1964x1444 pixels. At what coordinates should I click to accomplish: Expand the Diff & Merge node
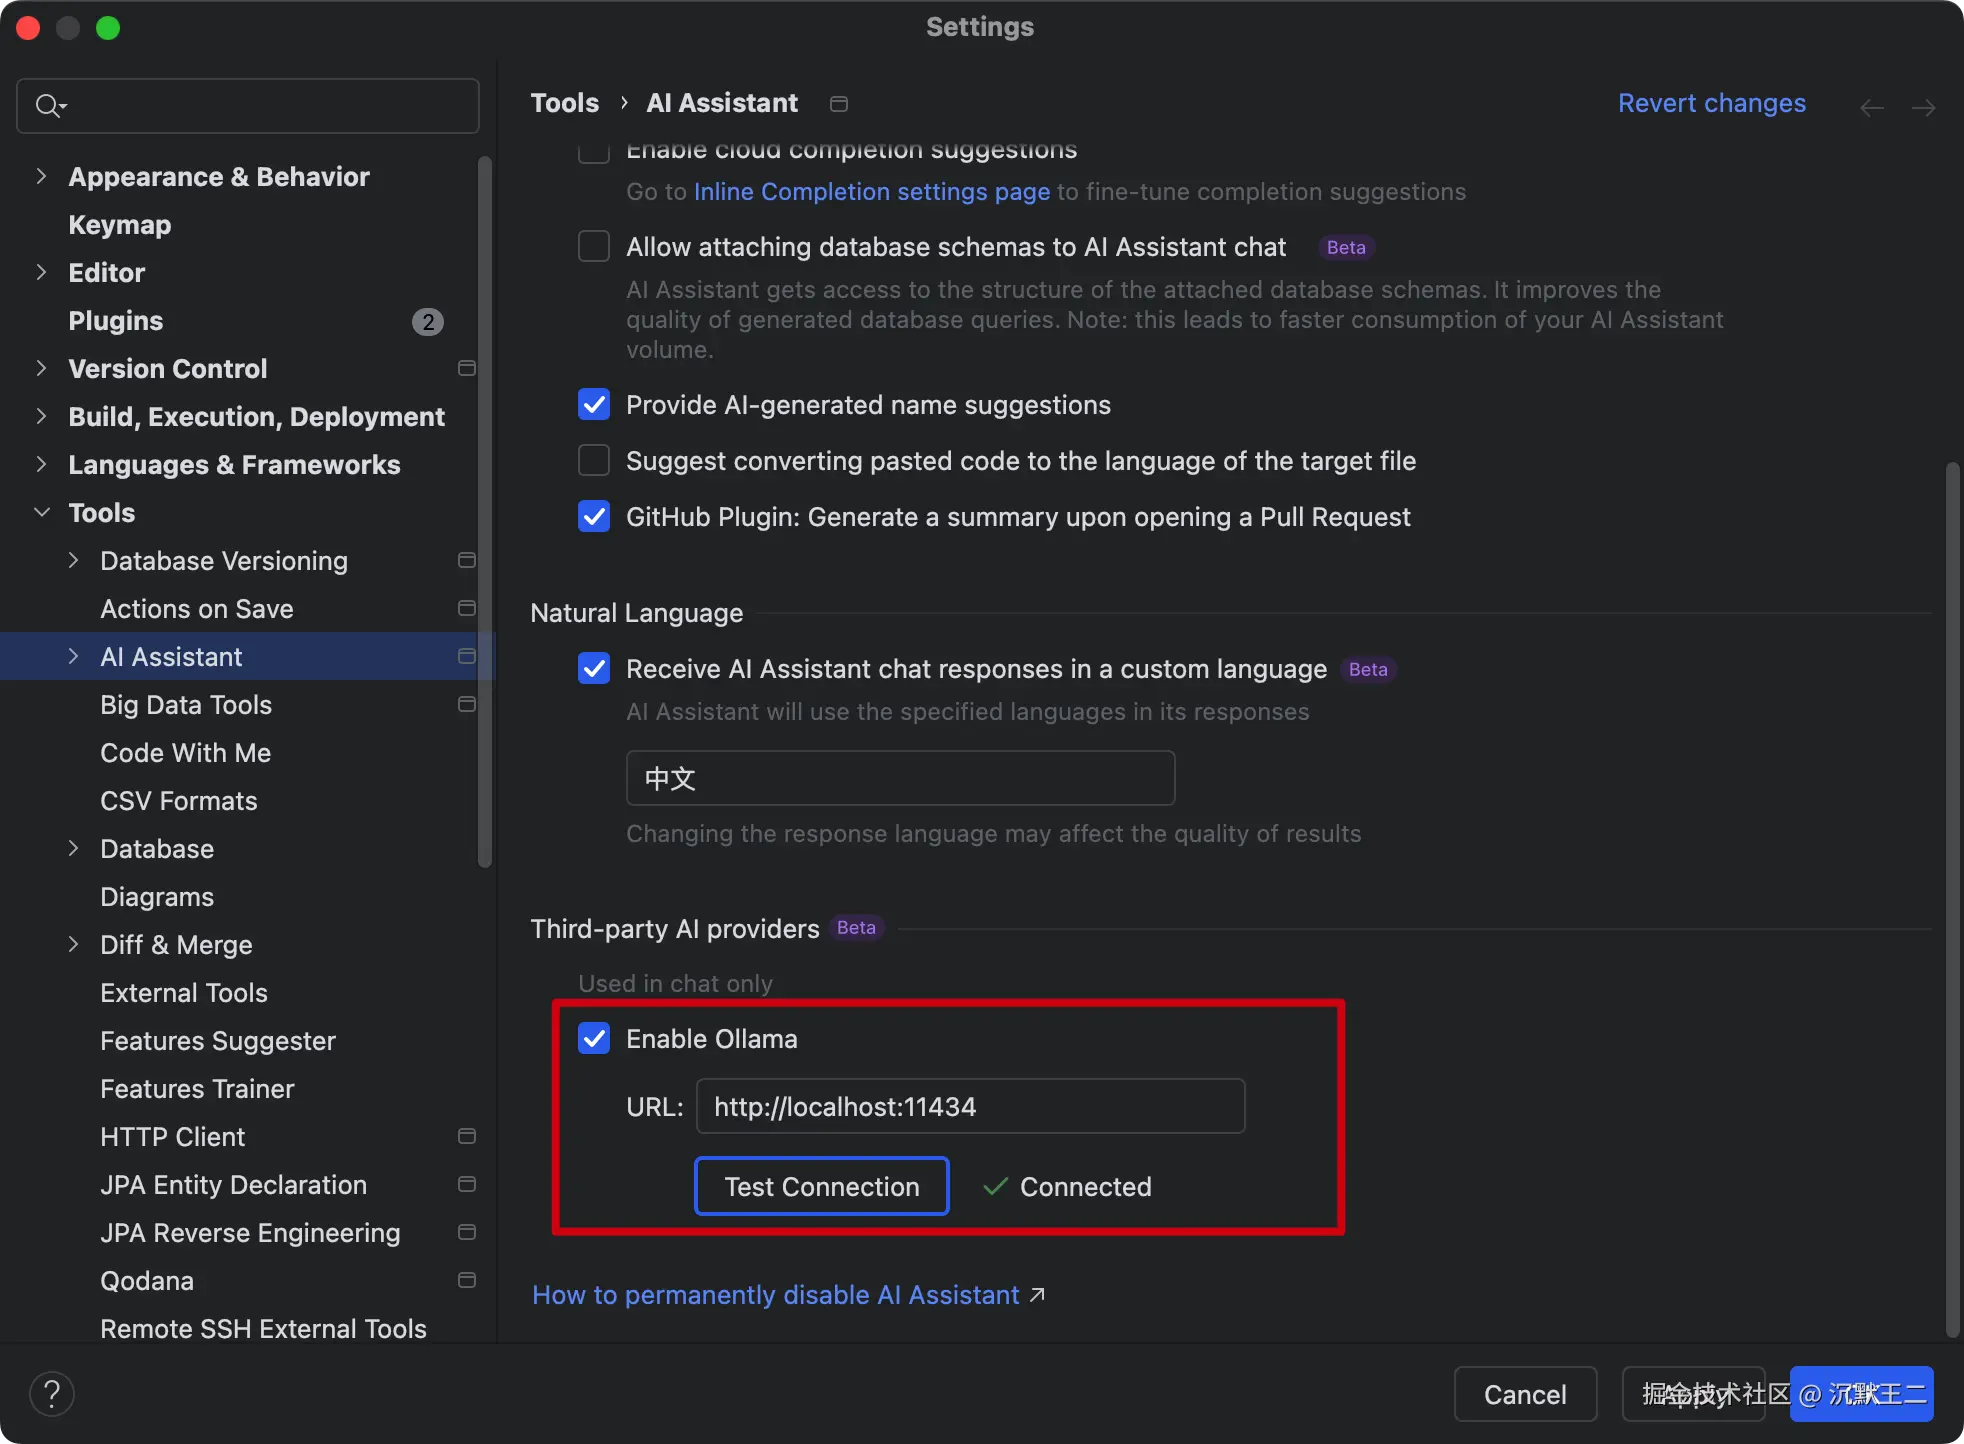(73, 945)
